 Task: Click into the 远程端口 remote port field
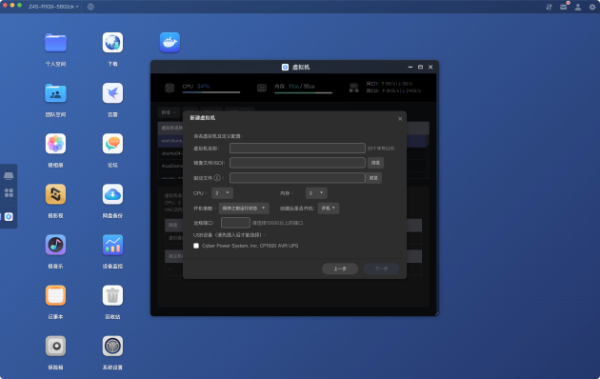[x=235, y=222]
